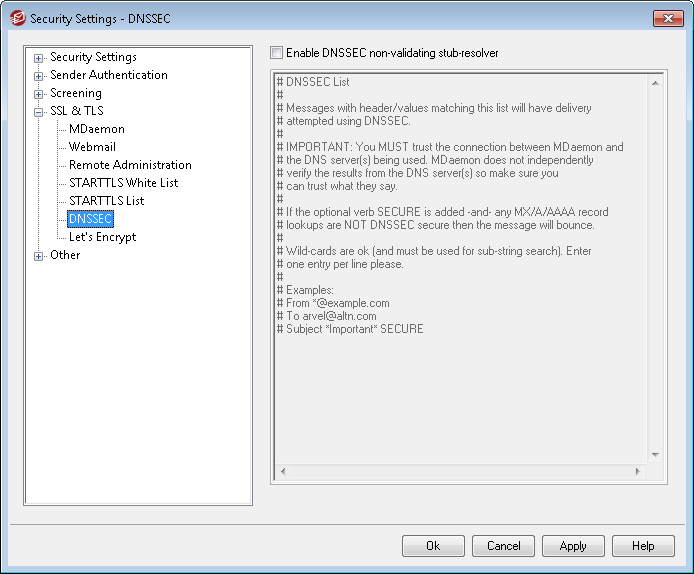This screenshot has height=574, width=694.
Task: Apply the DNSSEC settings
Action: (x=573, y=546)
